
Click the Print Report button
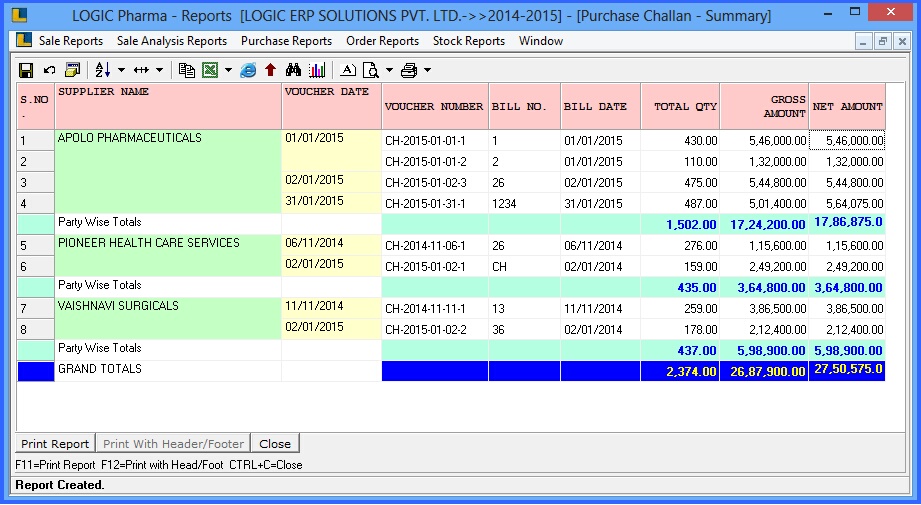coord(55,444)
